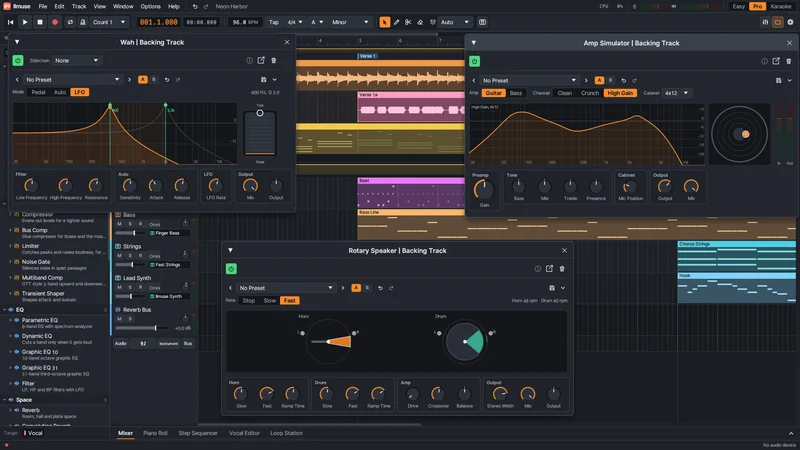
Task: Delete the Wah effect with its trash icon
Action: click(274, 61)
